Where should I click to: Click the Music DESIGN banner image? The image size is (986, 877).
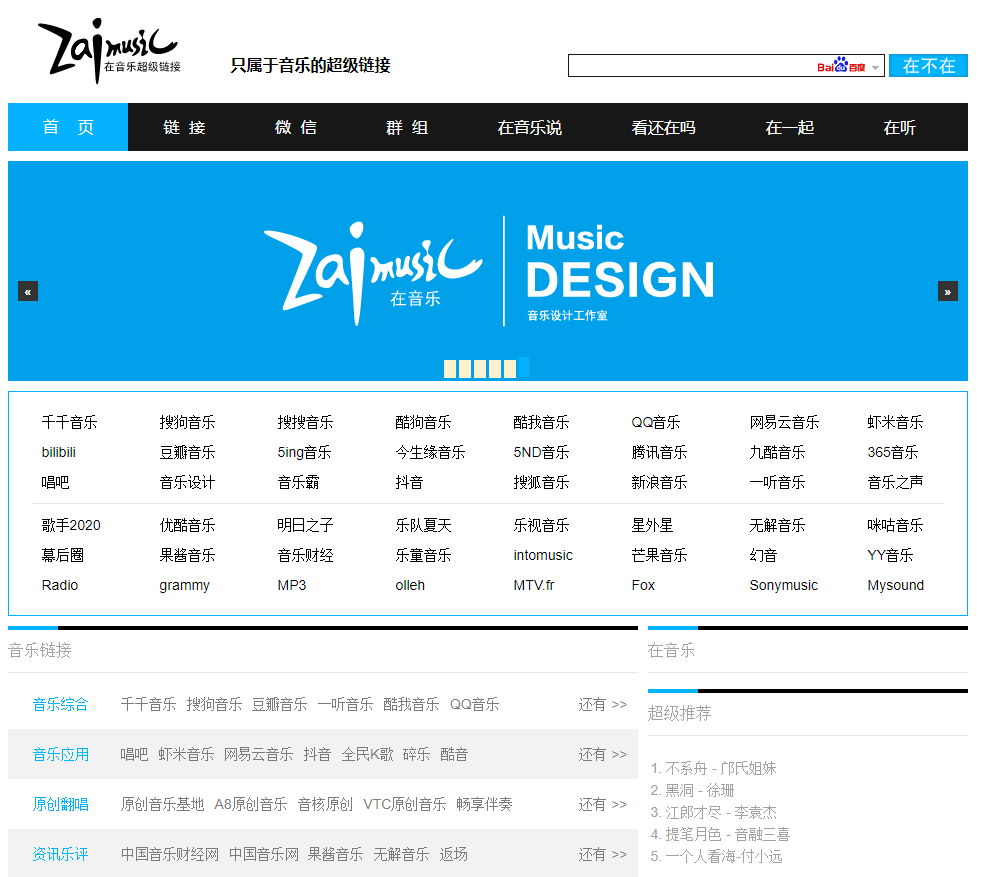488,271
